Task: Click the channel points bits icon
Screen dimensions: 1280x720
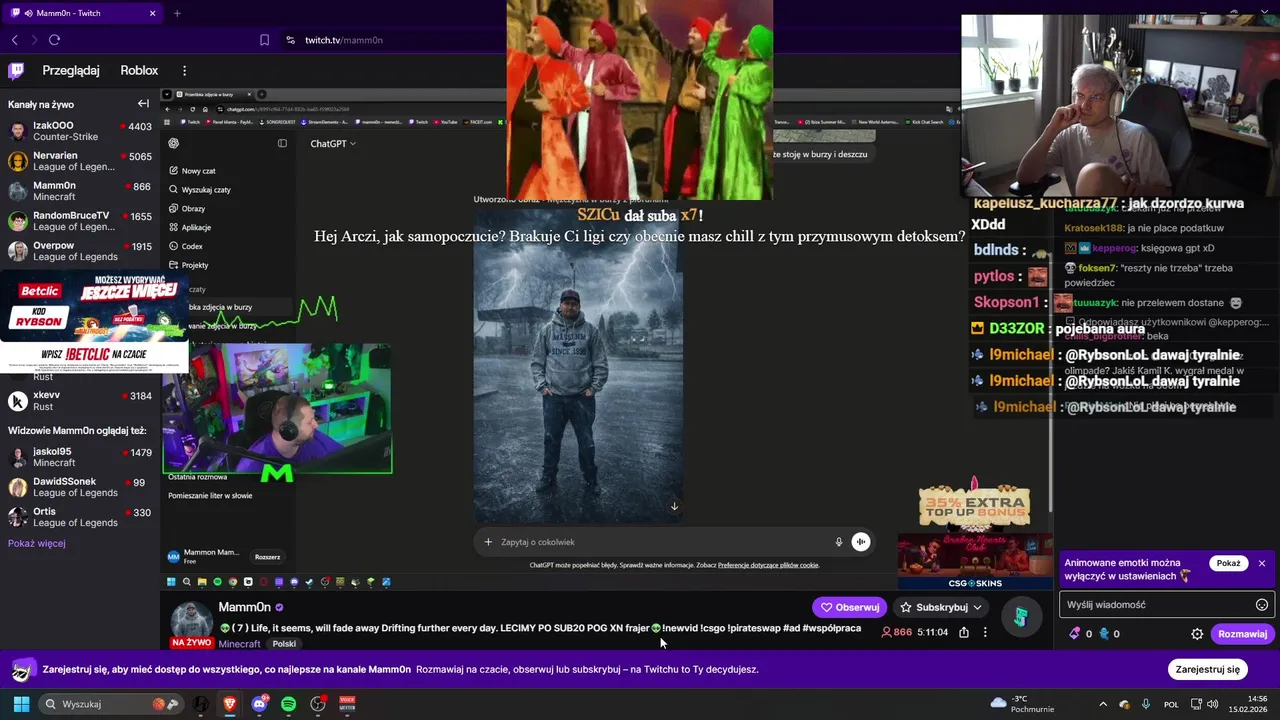Action: (x=1075, y=633)
